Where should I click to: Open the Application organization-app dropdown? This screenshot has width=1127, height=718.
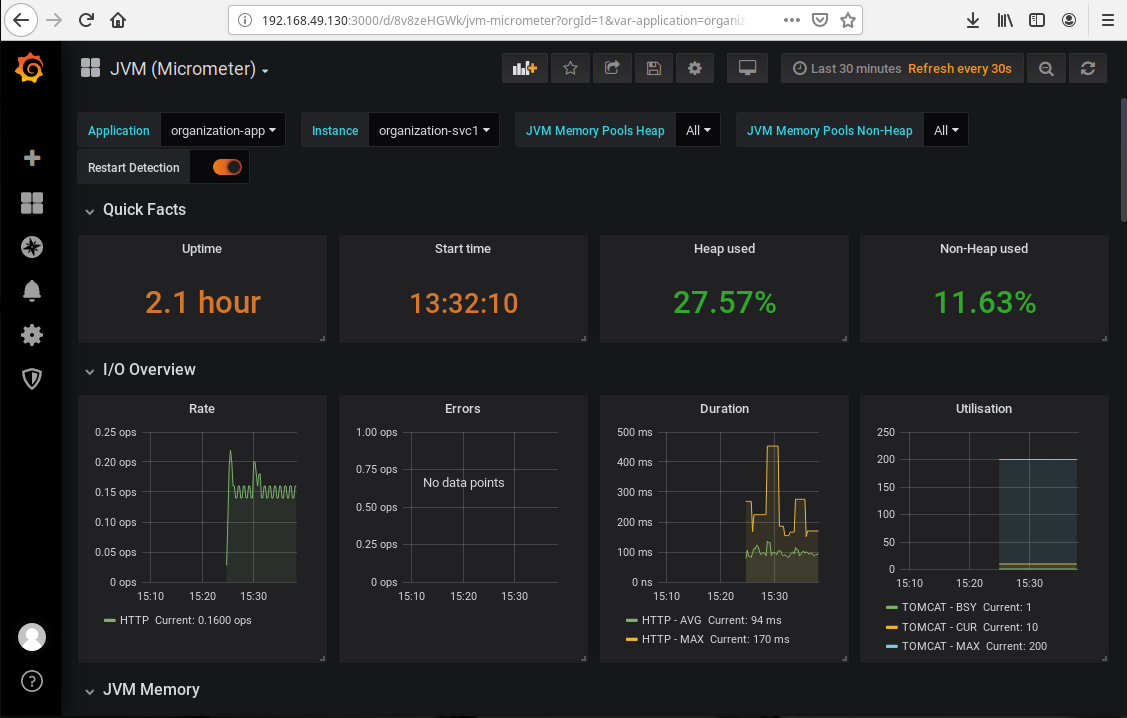pyautogui.click(x=223, y=130)
